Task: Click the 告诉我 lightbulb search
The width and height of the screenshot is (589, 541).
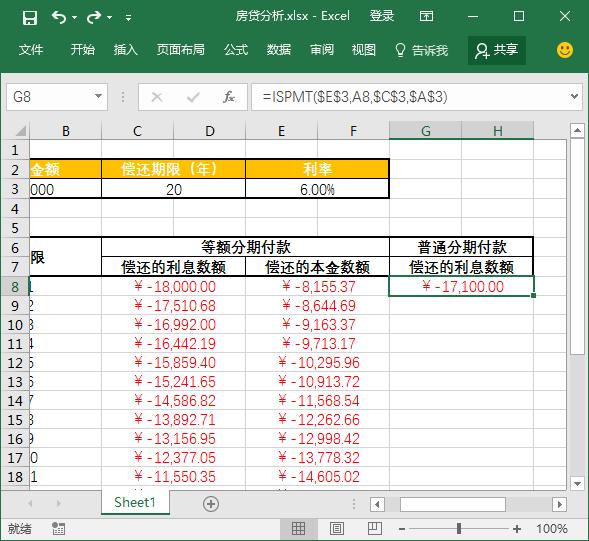Action: pyautogui.click(x=421, y=50)
